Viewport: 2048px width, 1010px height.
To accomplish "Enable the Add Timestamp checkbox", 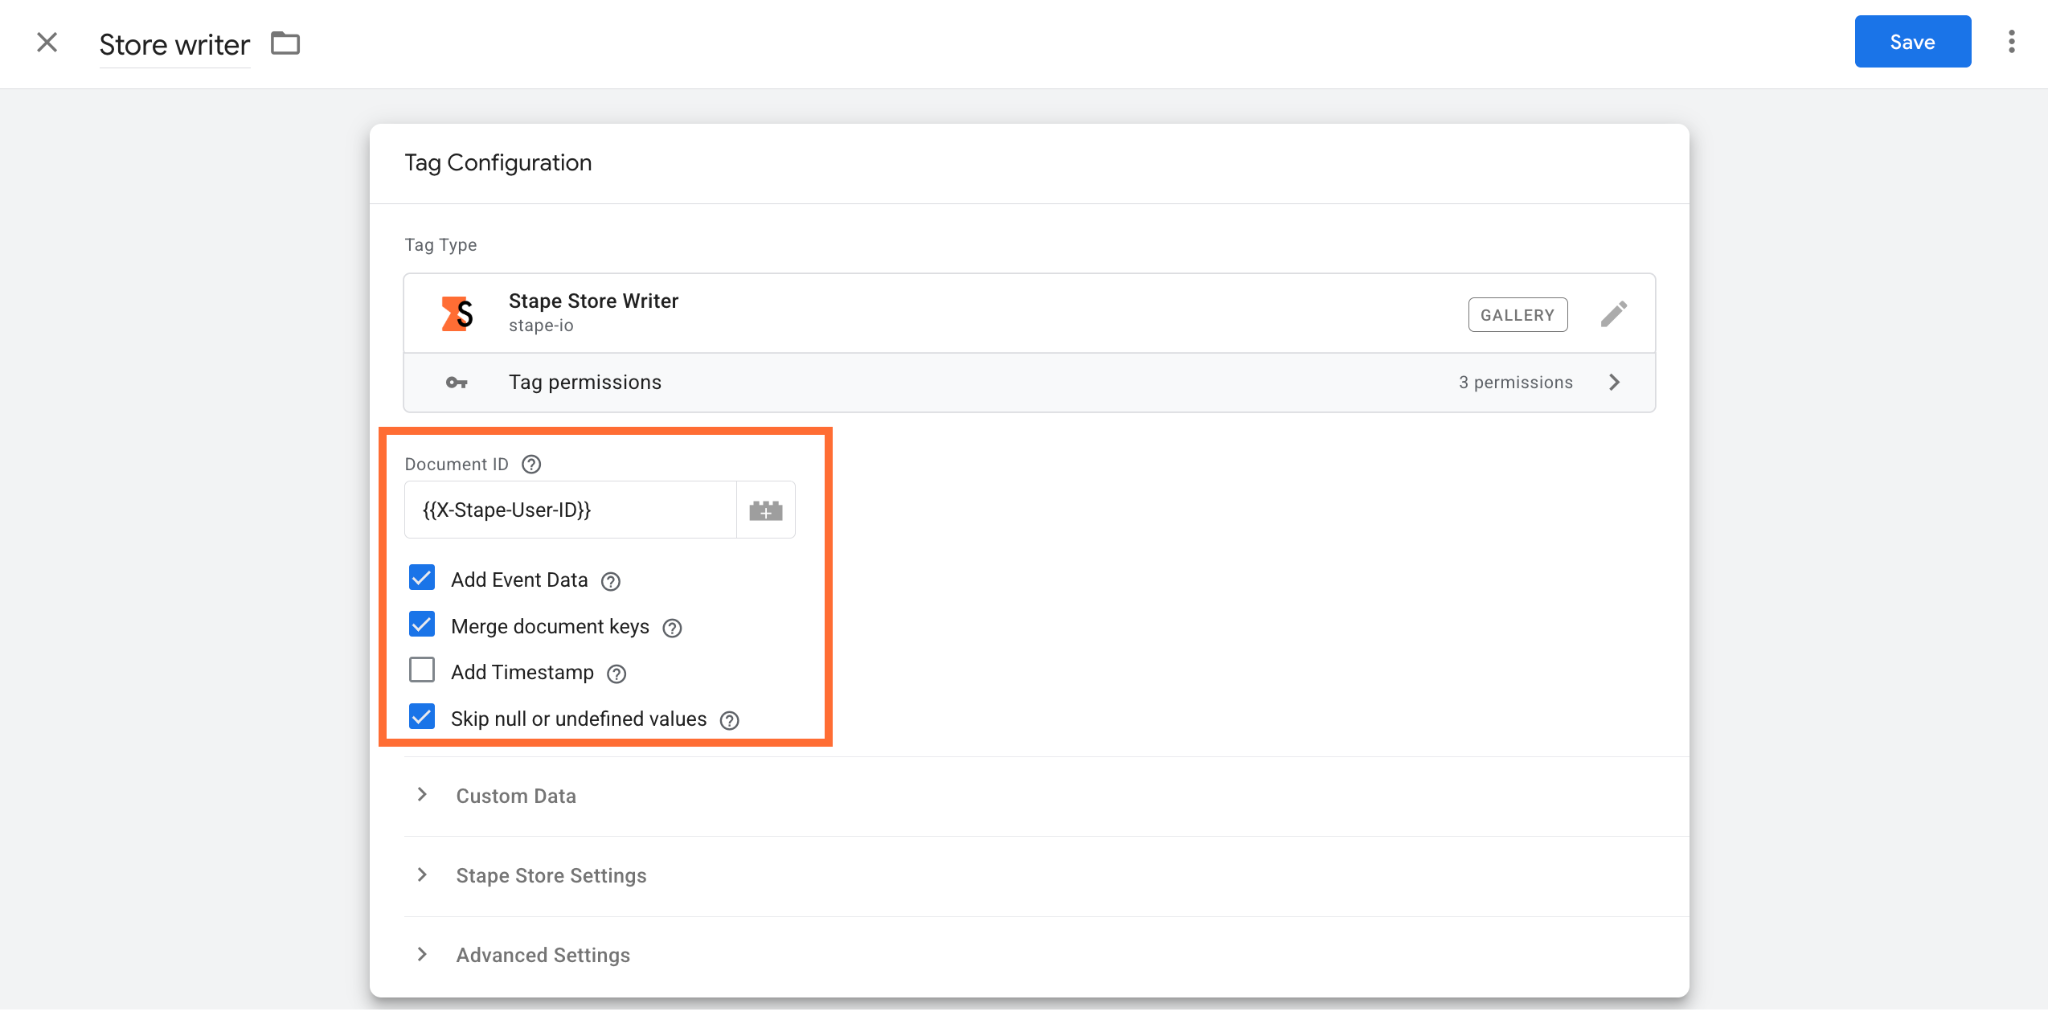I will (x=422, y=670).
